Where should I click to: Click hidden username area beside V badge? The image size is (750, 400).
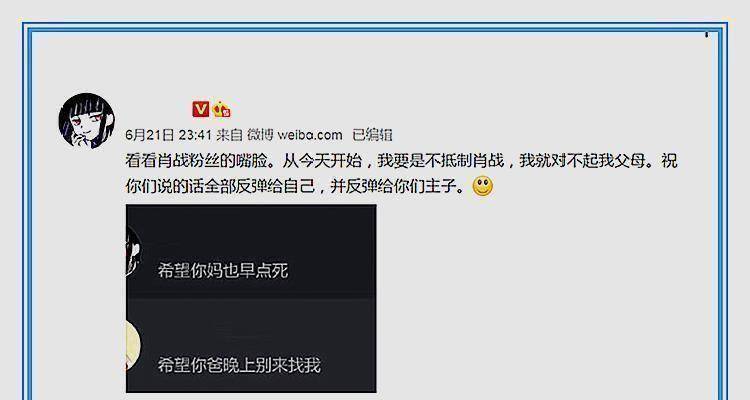[157, 110]
